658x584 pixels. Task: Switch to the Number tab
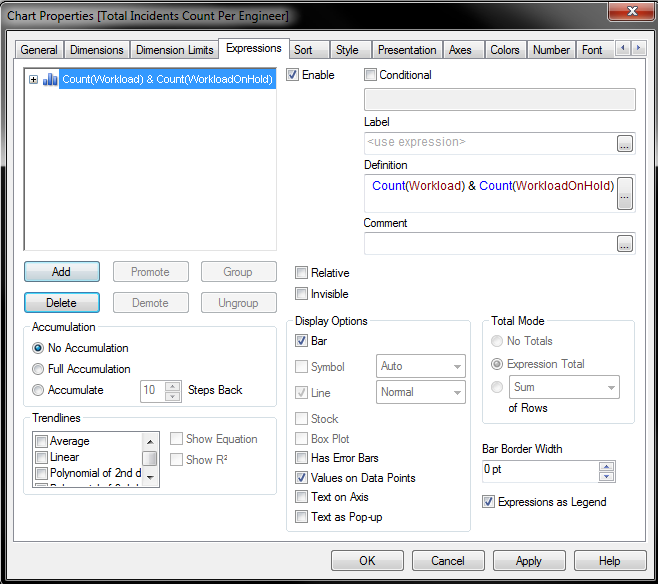pyautogui.click(x=551, y=50)
